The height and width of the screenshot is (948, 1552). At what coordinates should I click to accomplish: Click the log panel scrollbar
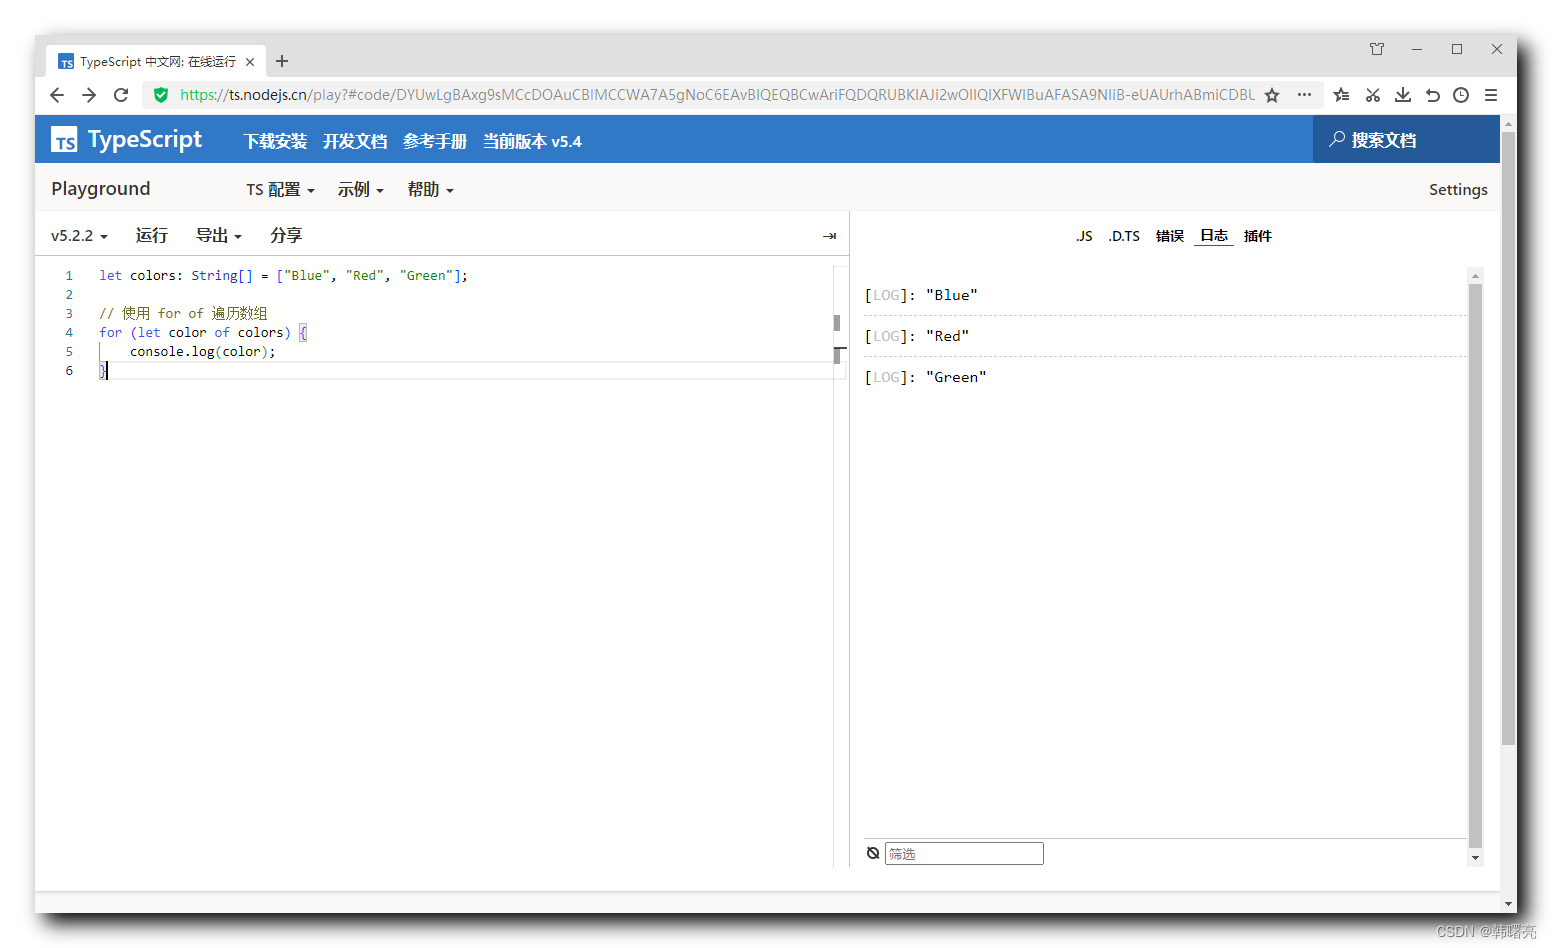tap(1475, 565)
